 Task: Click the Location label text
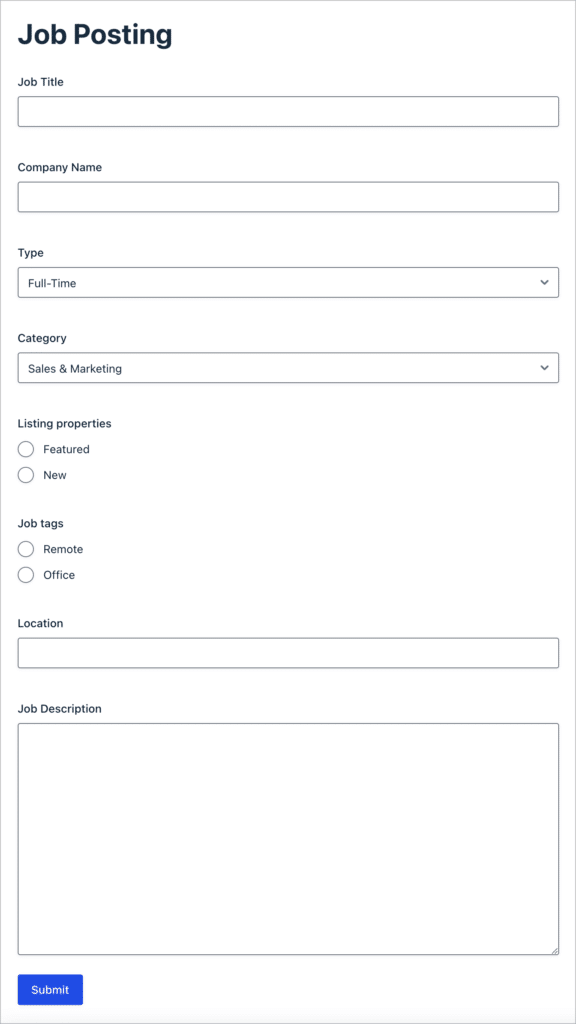[x=40, y=624]
